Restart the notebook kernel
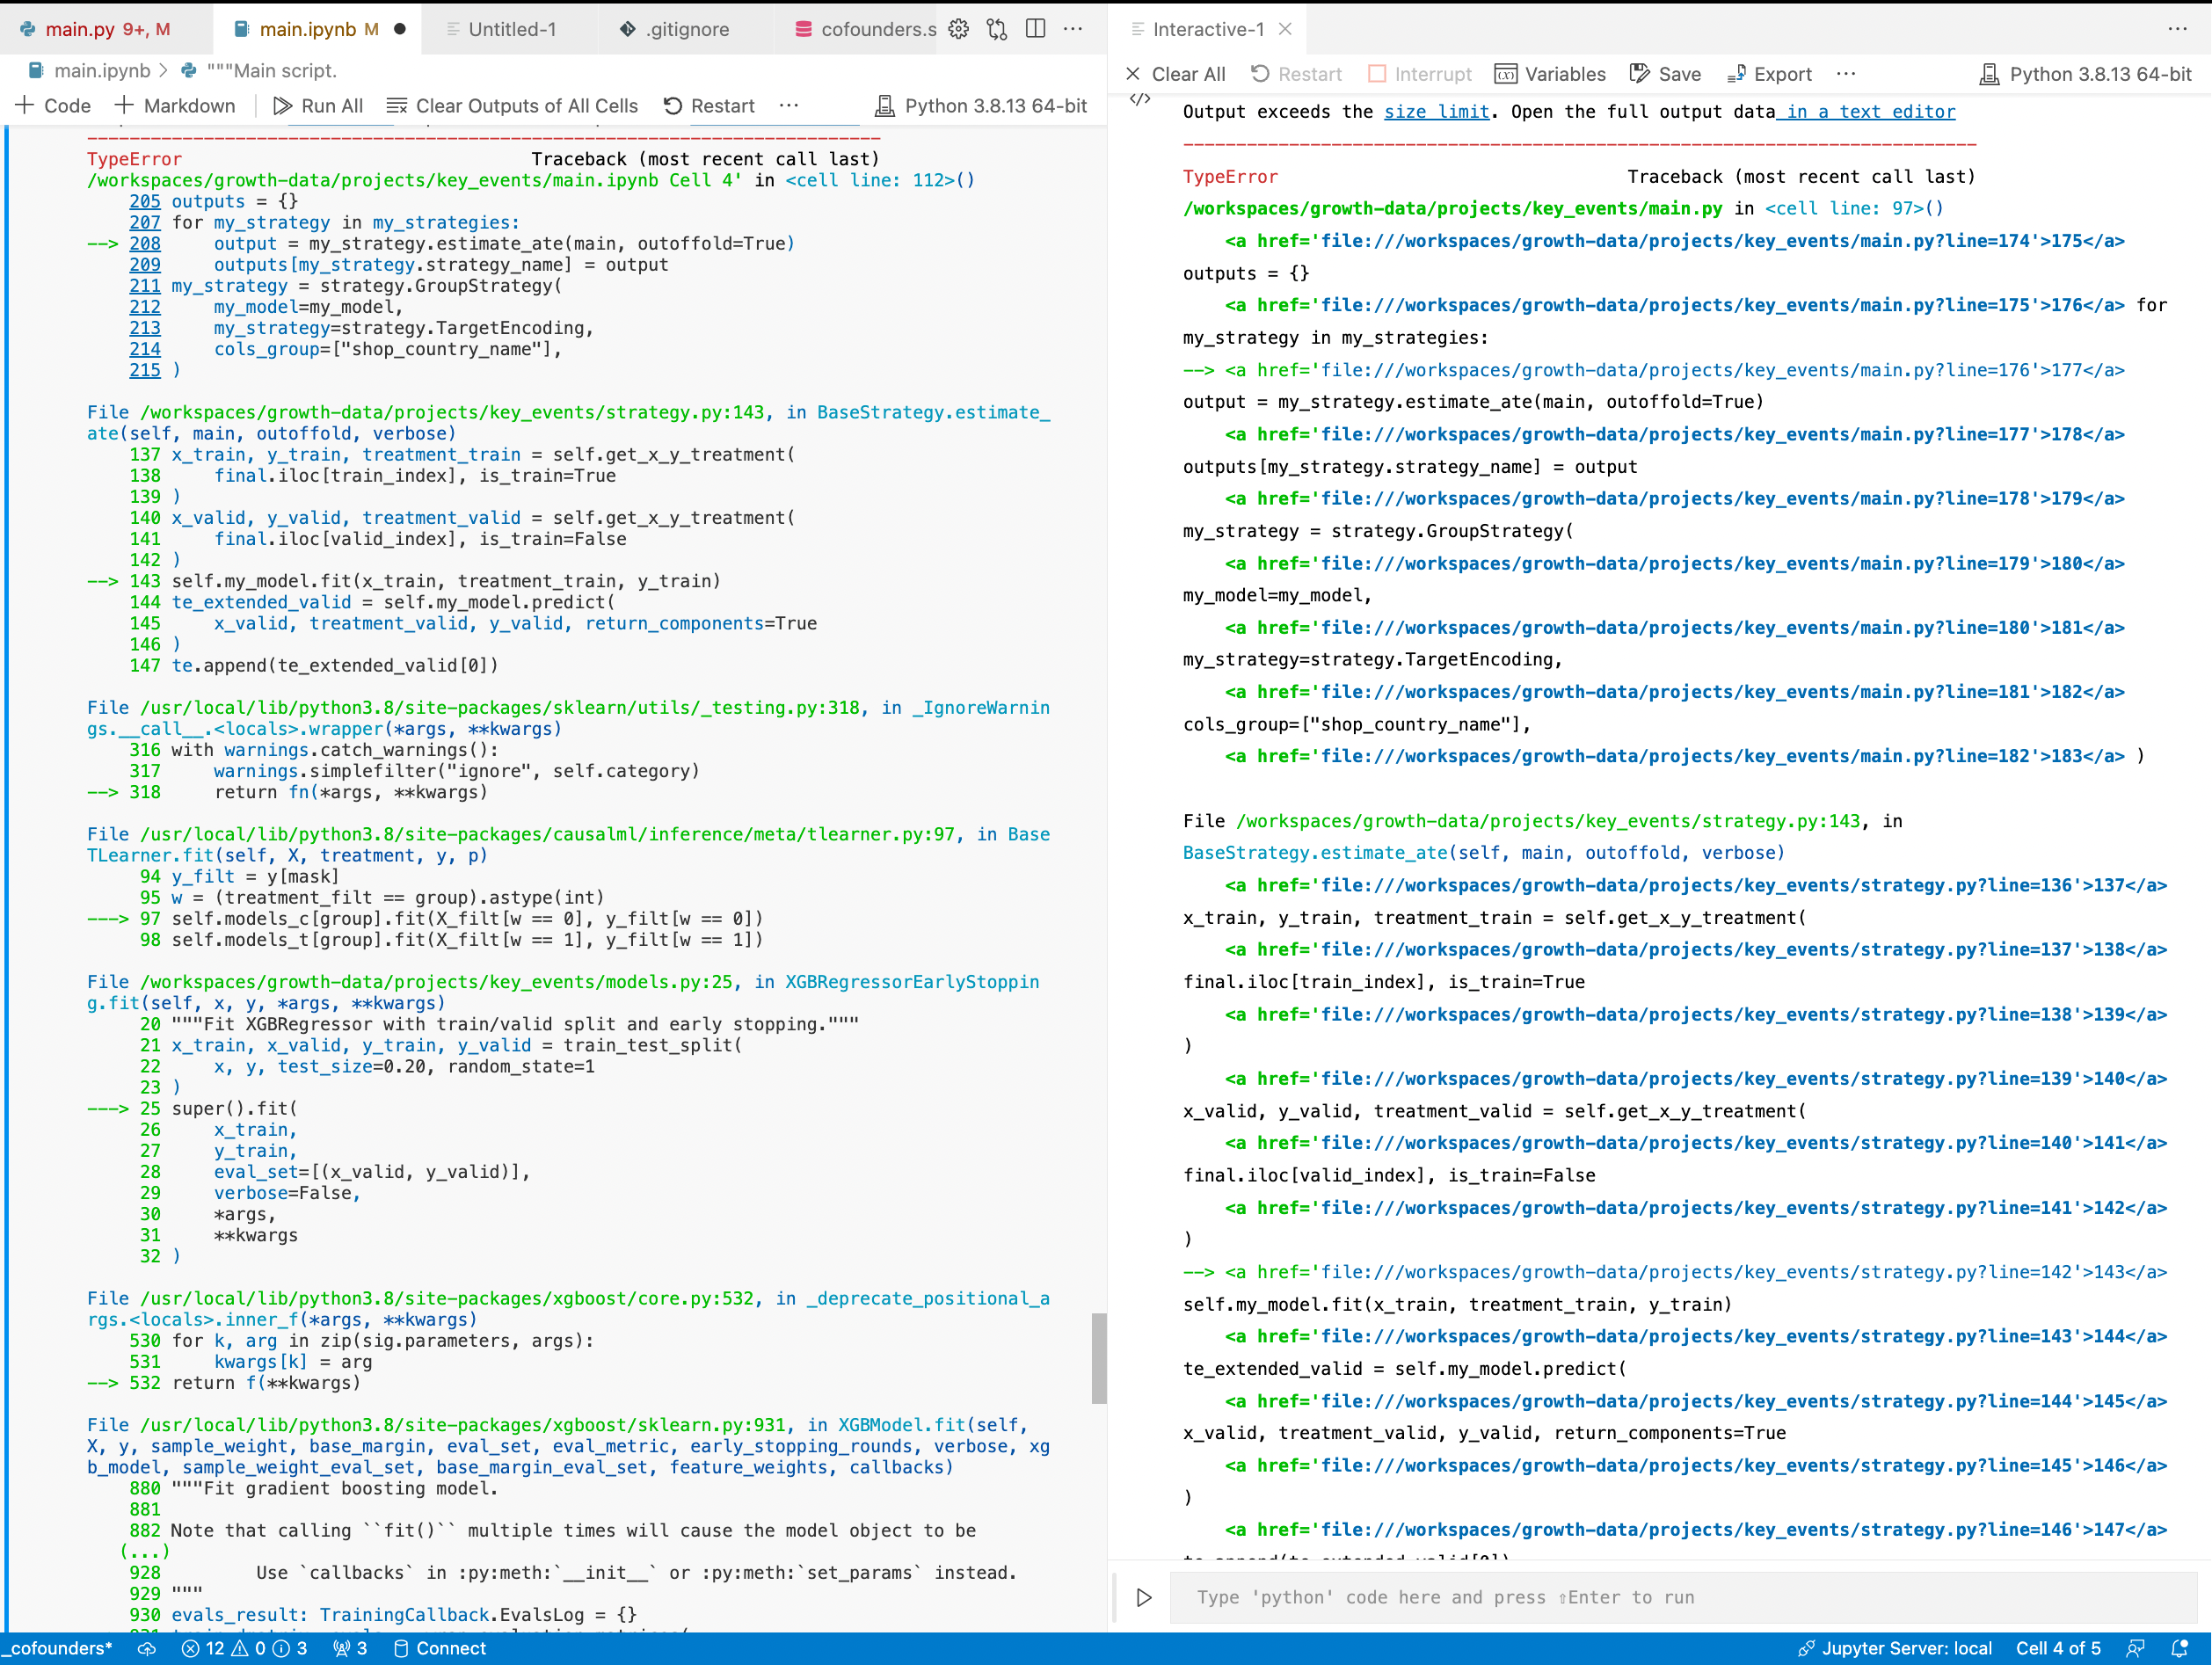This screenshot has width=2212, height=1665. [x=709, y=105]
